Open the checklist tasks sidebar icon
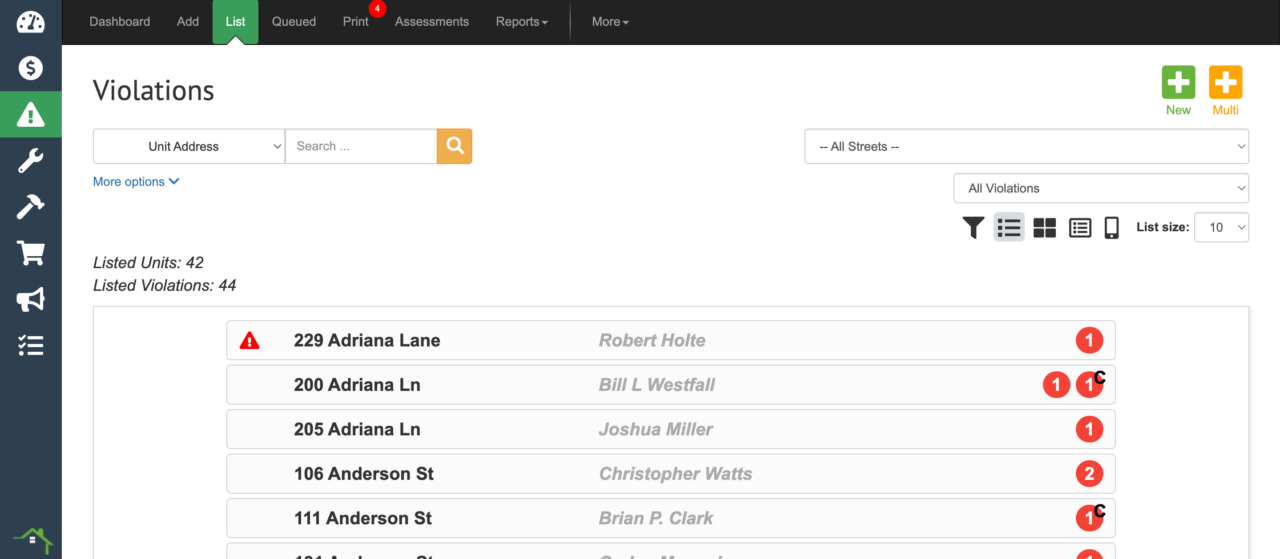 pos(31,346)
